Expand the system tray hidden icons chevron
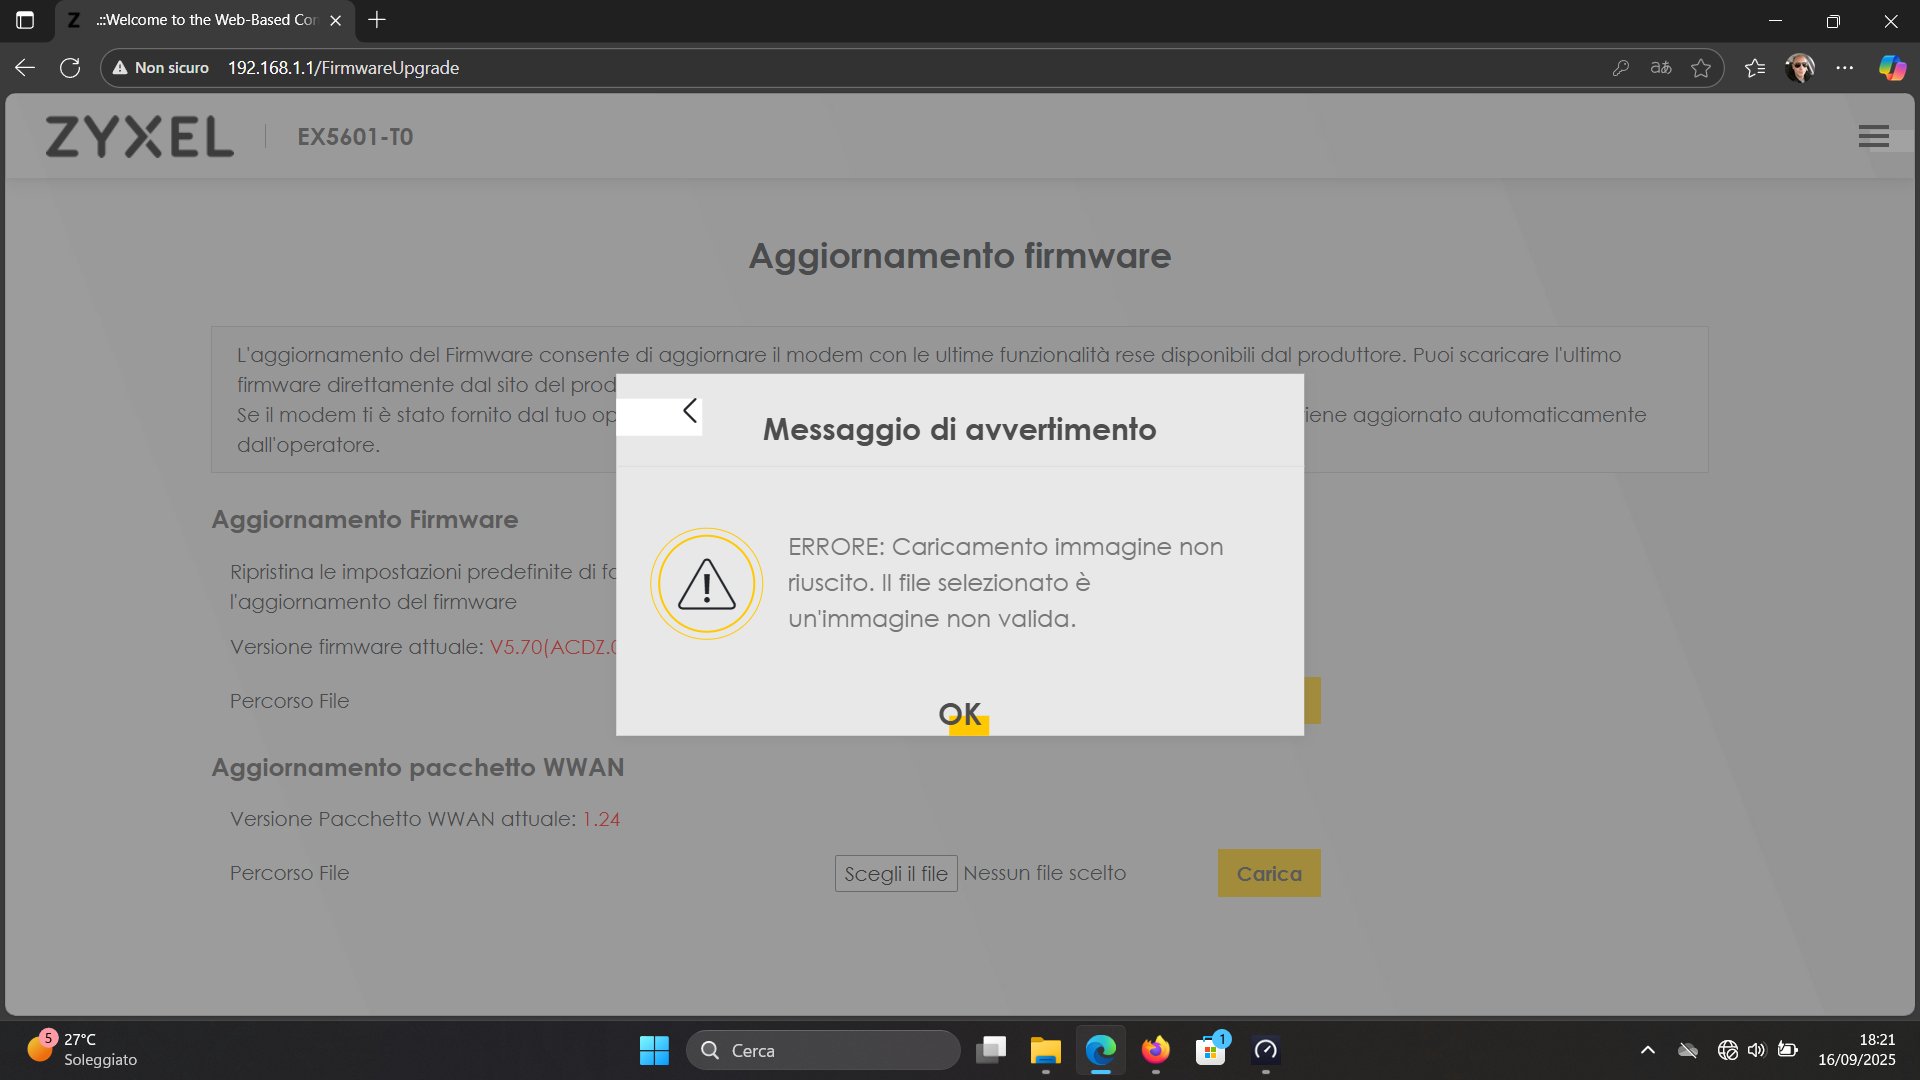Viewport: 1920px width, 1080px height. (1648, 1050)
